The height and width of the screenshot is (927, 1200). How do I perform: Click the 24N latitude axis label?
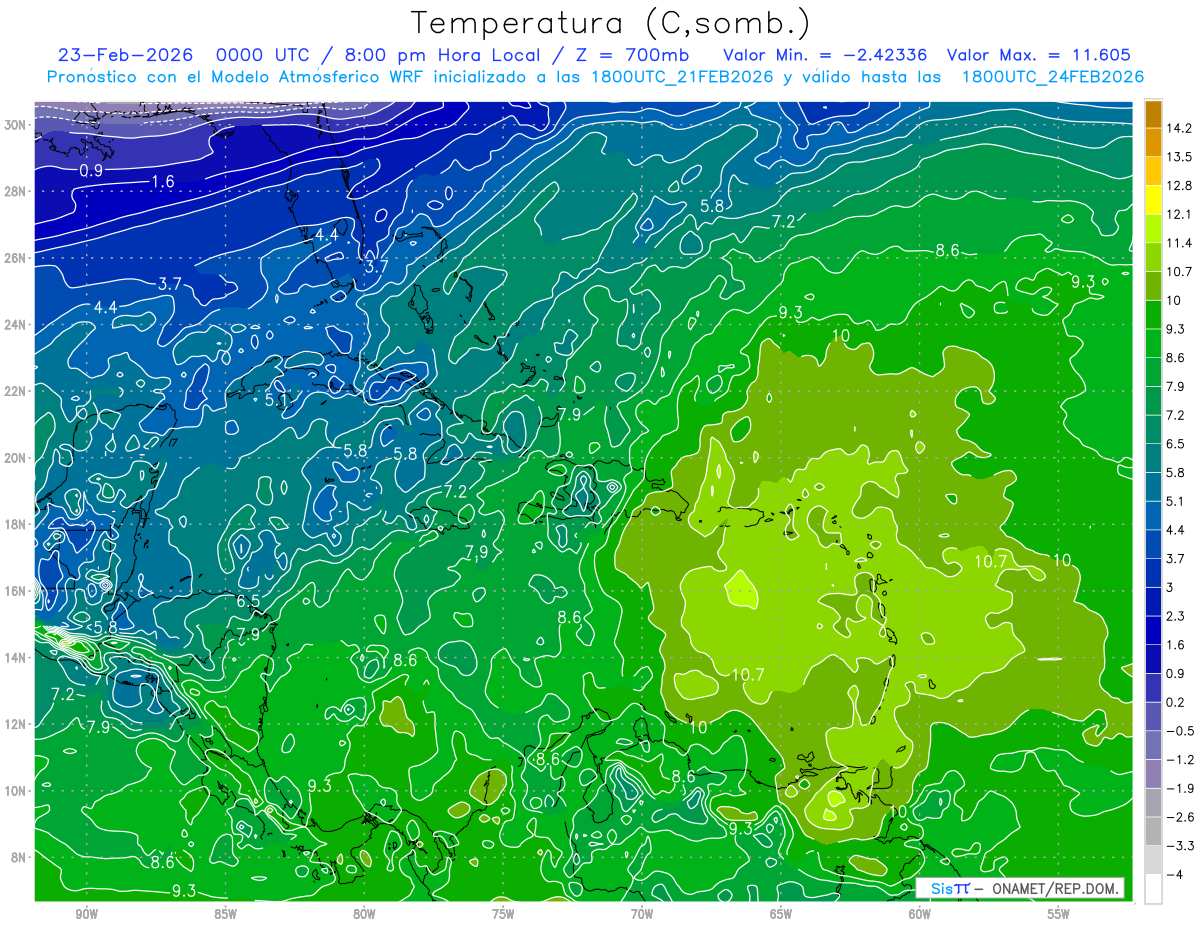pos(16,324)
